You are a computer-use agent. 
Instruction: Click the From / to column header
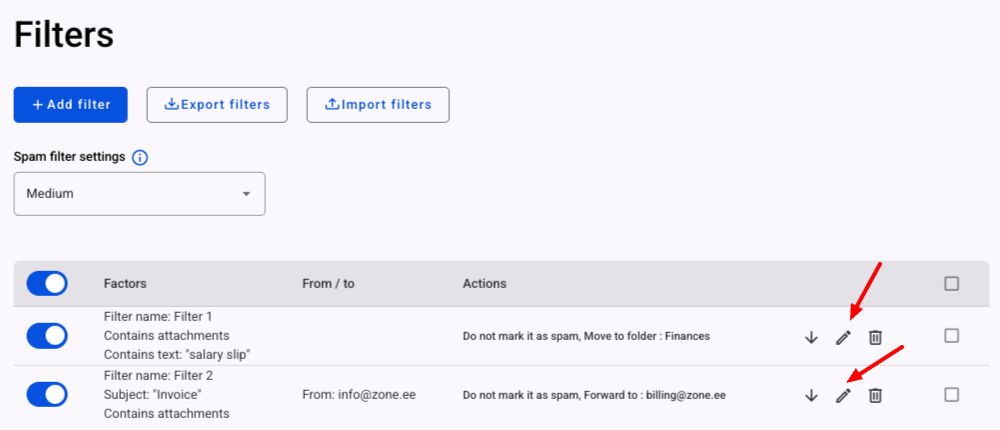(x=328, y=284)
